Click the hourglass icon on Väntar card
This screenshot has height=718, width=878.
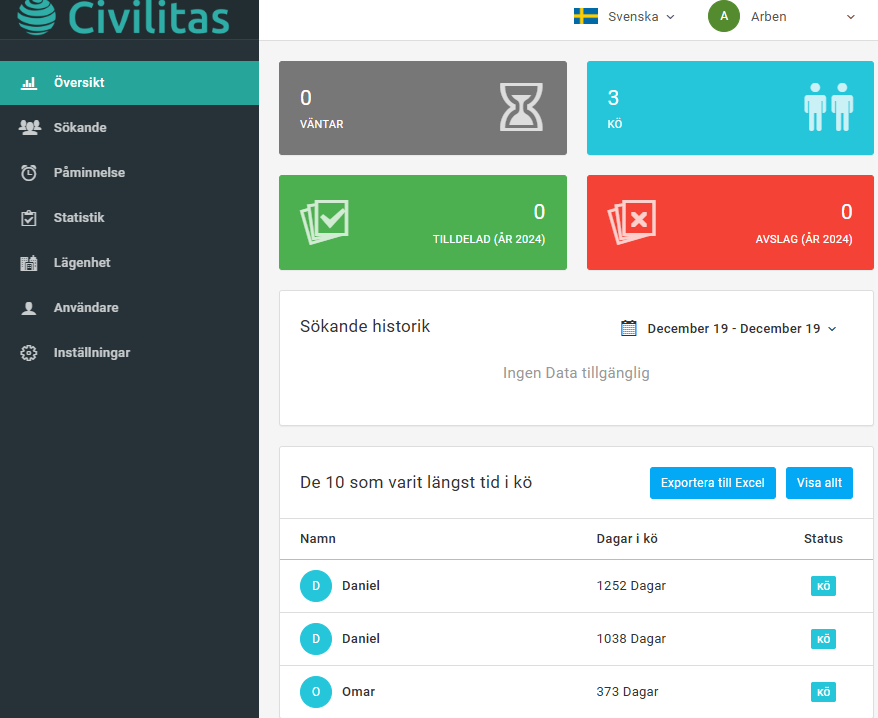click(521, 107)
